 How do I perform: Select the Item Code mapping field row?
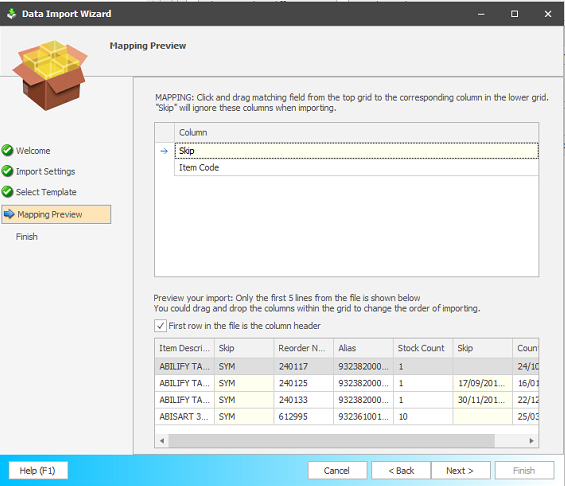[356, 168]
